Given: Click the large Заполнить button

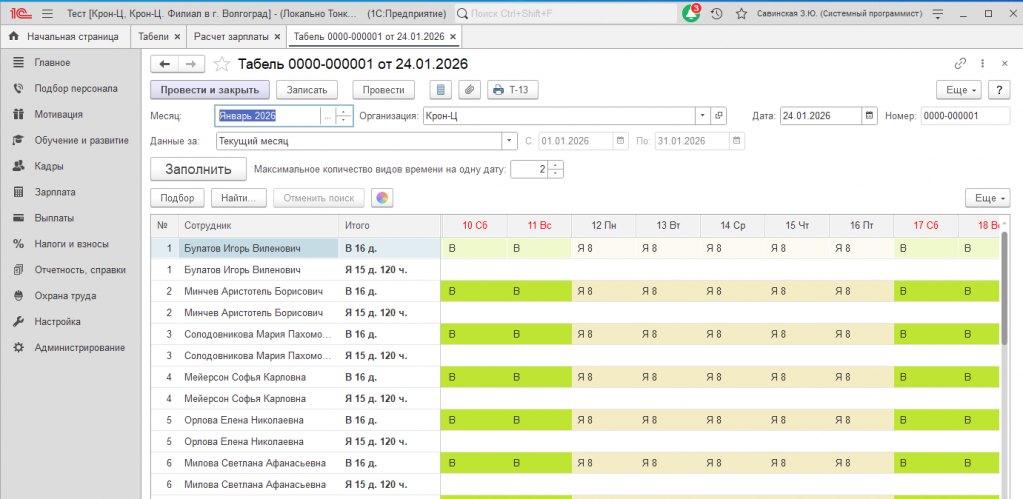Looking at the screenshot, I should [198, 170].
